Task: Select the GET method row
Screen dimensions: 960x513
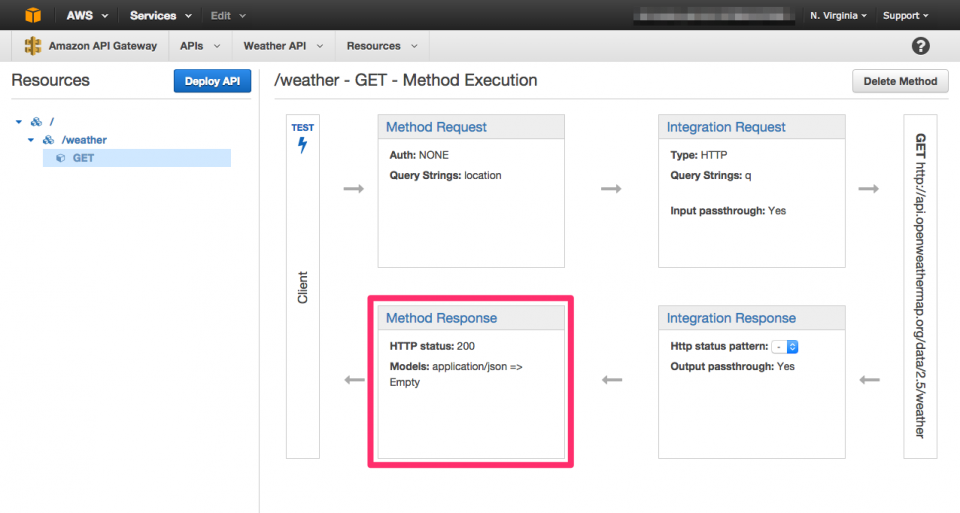Action: [x=137, y=158]
